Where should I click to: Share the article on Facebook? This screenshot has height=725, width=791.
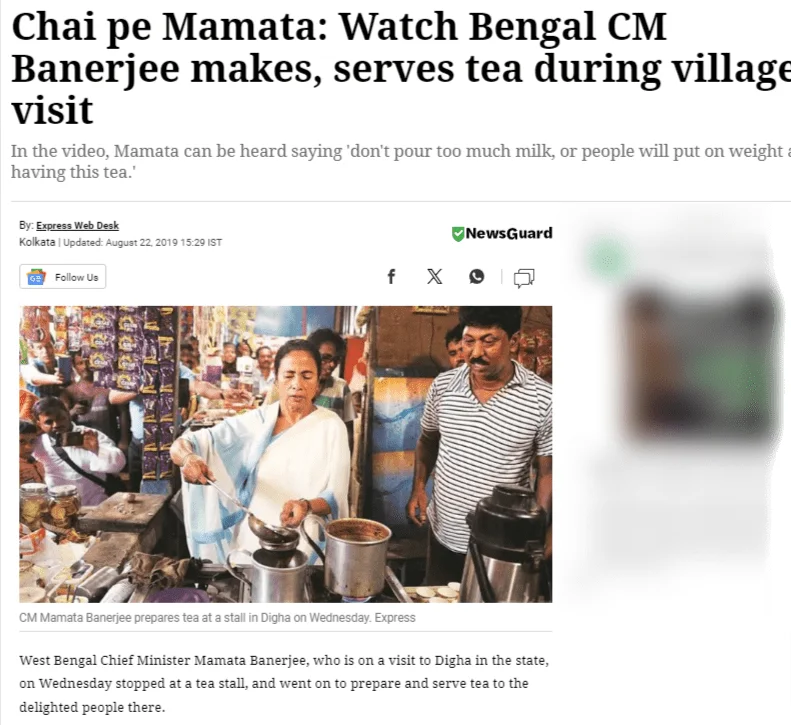(391, 276)
